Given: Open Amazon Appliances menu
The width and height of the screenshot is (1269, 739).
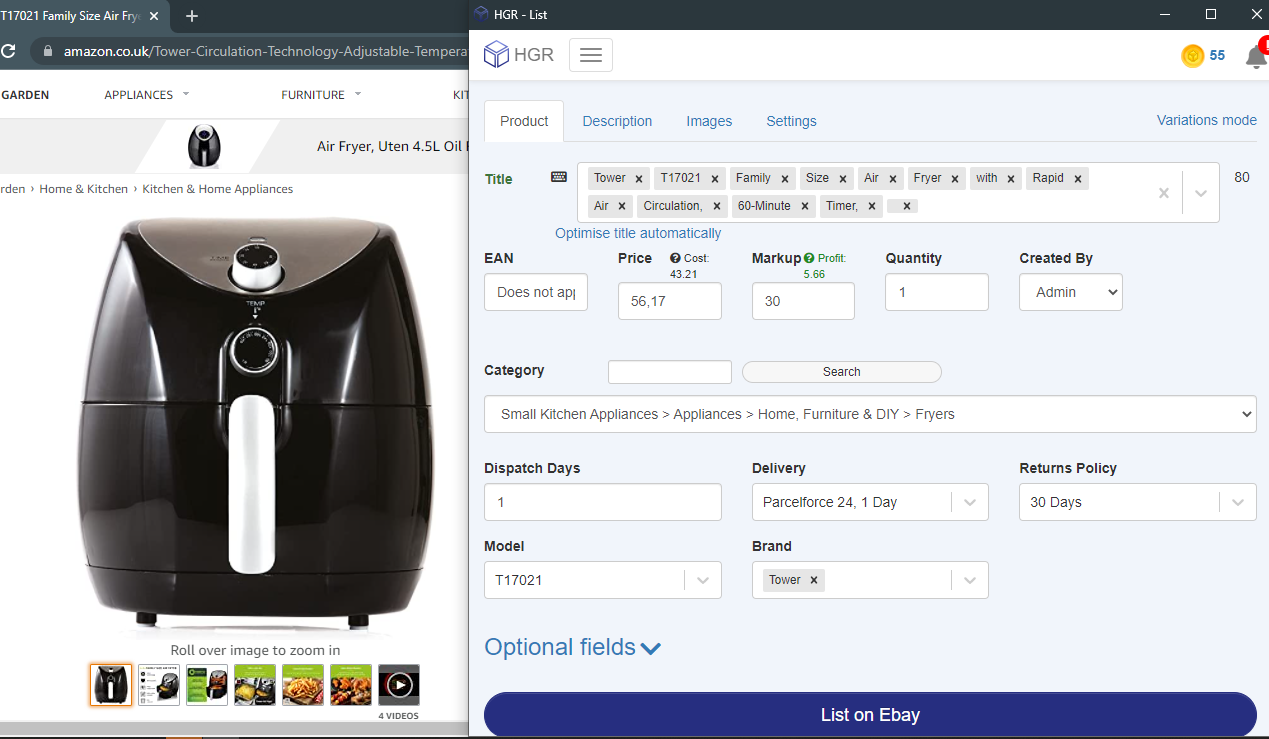Looking at the screenshot, I should 146,95.
